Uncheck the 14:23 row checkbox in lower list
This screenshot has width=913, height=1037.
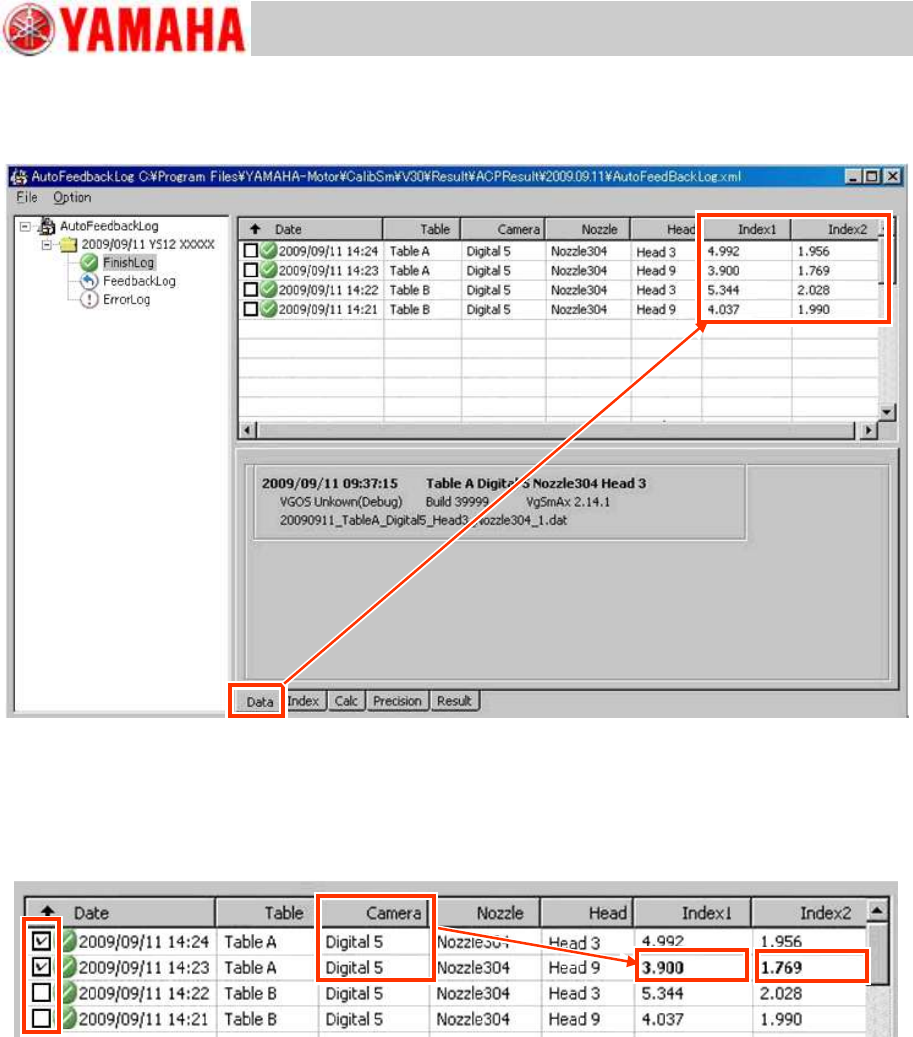[x=41, y=967]
